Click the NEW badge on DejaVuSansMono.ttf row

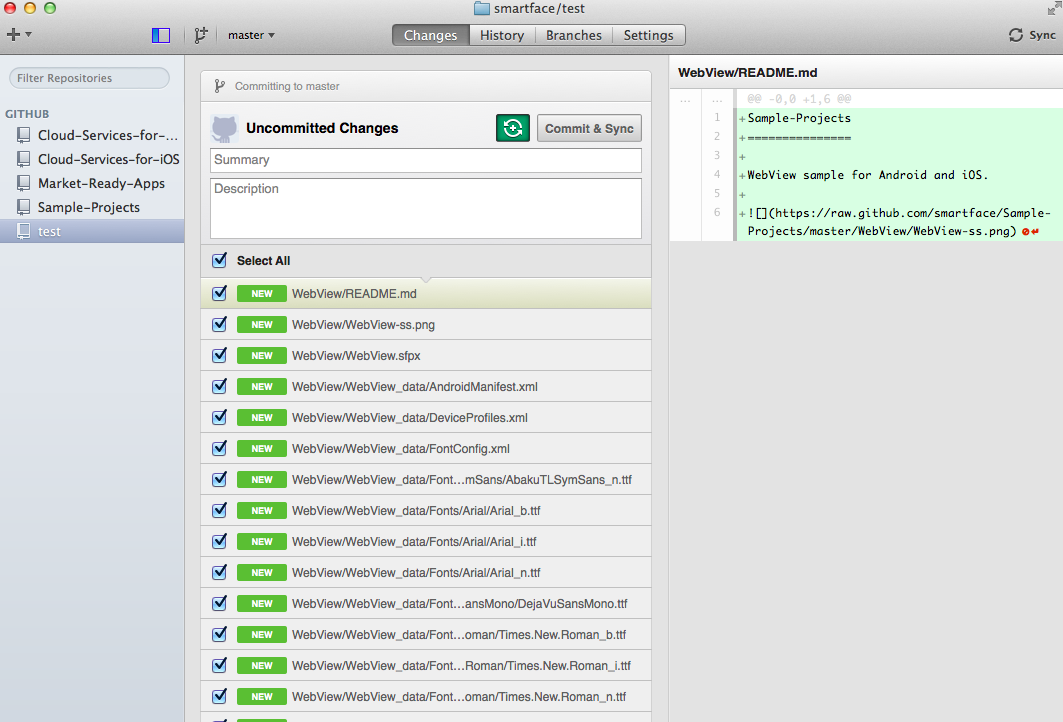point(262,603)
